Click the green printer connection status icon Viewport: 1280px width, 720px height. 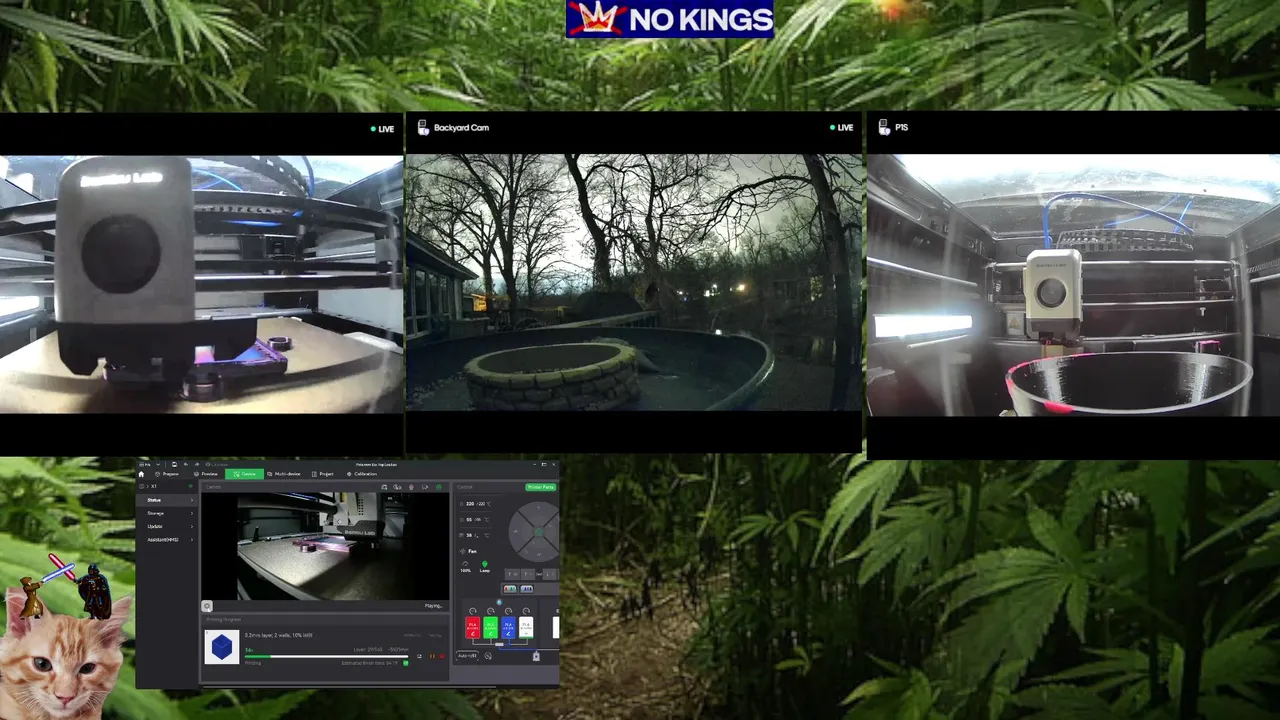191,486
